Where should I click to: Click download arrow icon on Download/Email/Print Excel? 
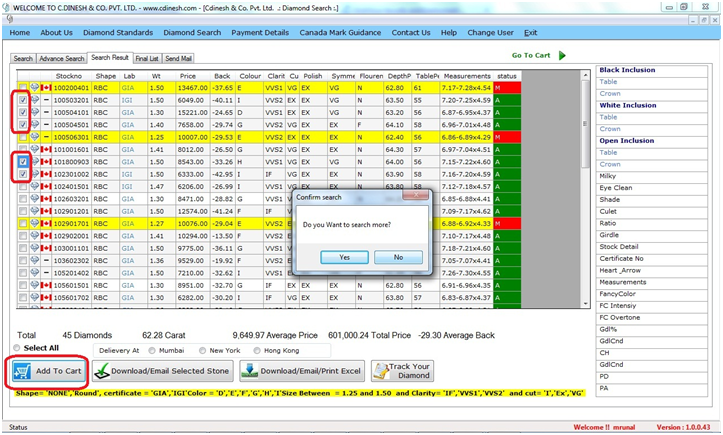[x=249, y=371]
